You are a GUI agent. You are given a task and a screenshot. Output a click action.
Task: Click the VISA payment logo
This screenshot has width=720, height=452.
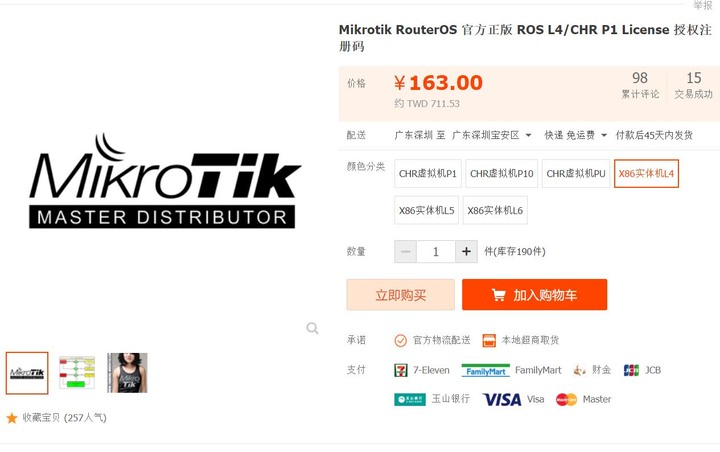coord(502,399)
